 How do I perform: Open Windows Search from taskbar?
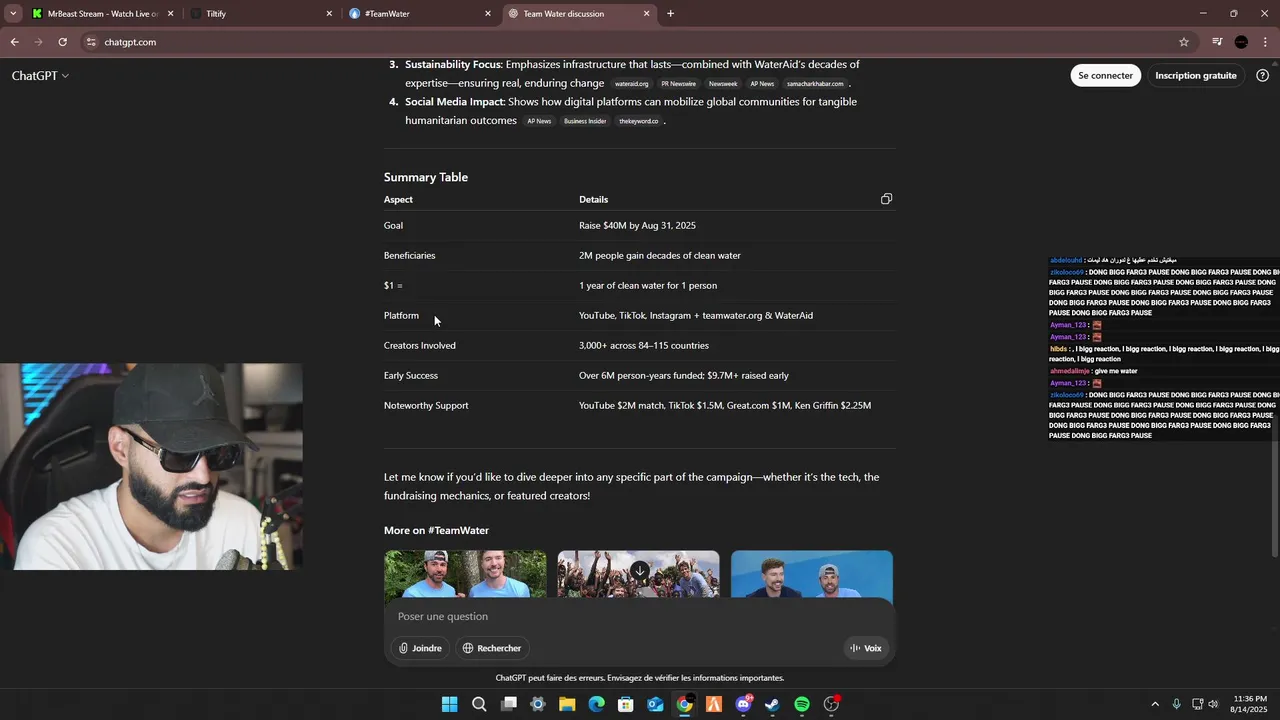pyautogui.click(x=479, y=704)
